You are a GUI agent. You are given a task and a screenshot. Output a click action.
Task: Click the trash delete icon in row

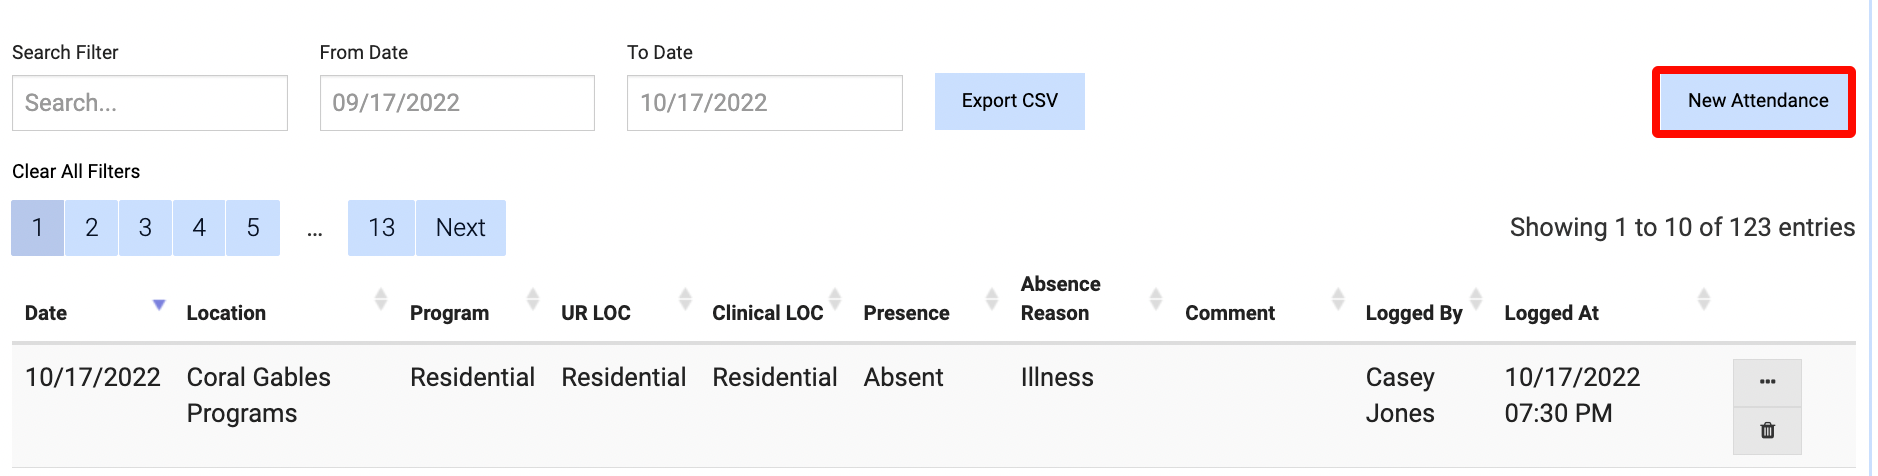tap(1767, 431)
